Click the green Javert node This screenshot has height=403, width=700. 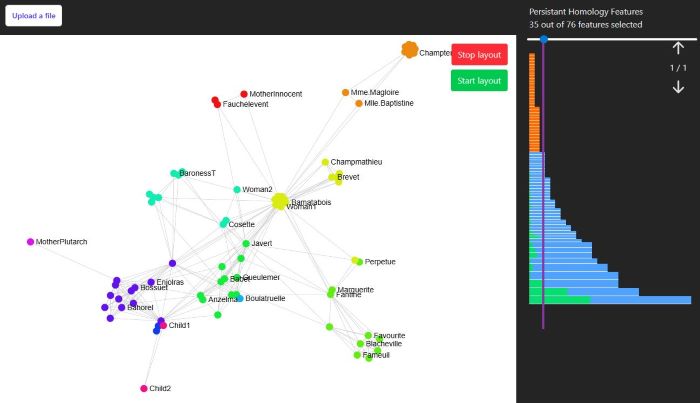[x=246, y=243]
